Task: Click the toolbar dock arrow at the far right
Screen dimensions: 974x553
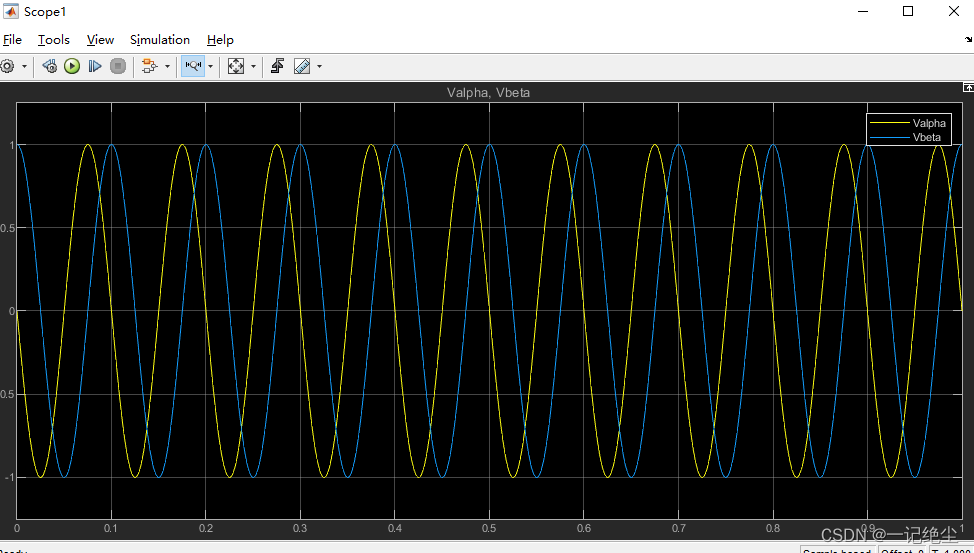Action: [x=968, y=40]
